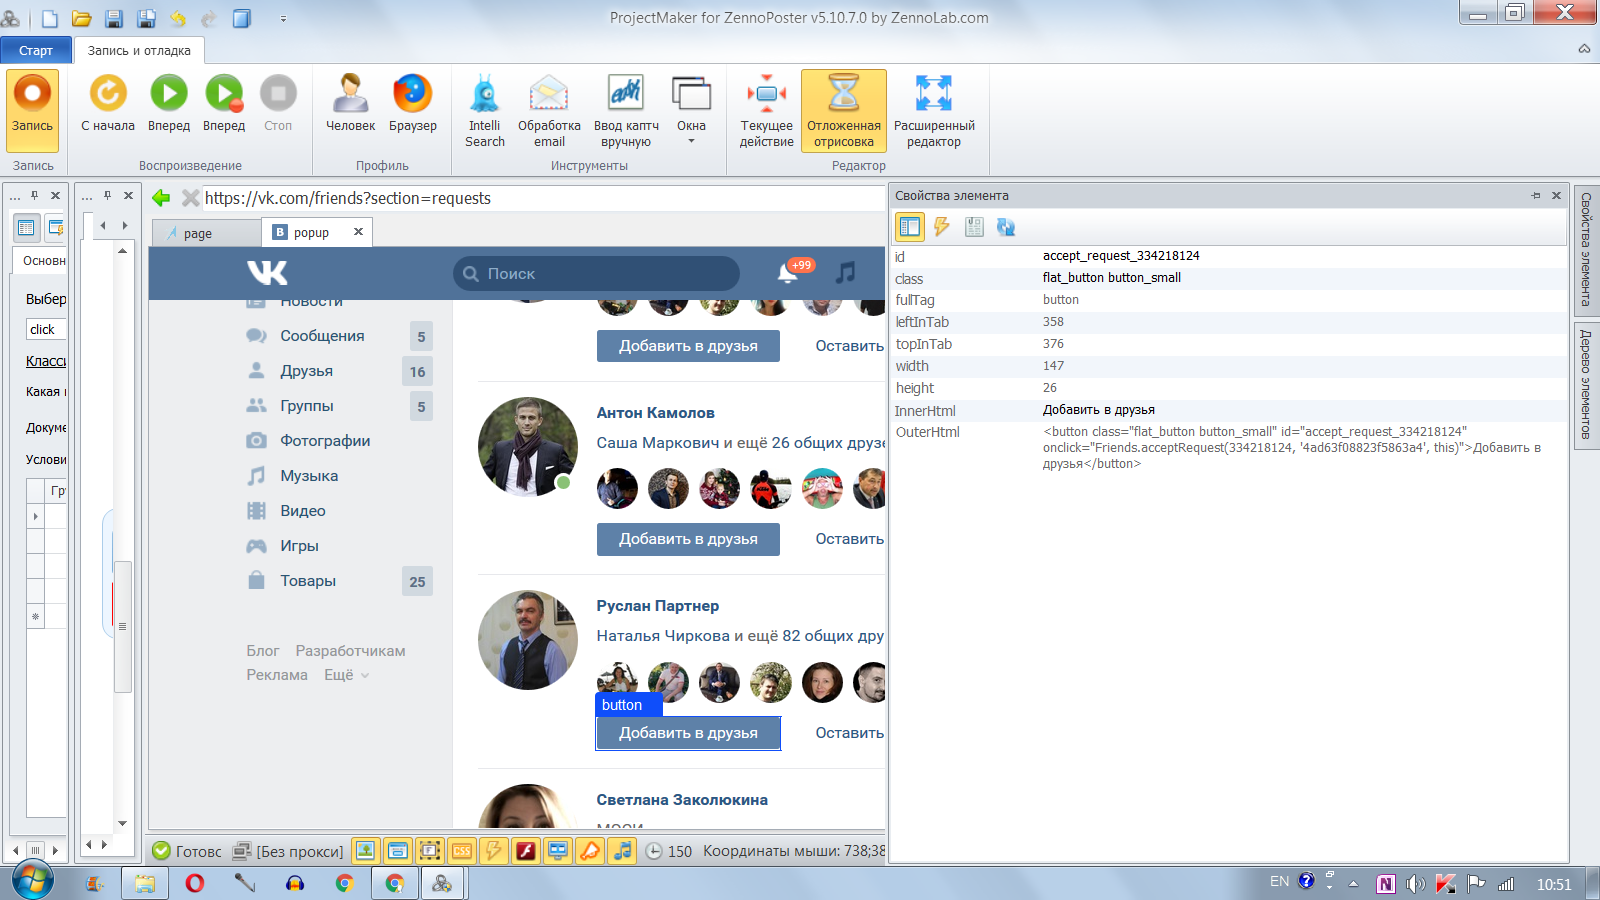Focus the VK Поиск search box
Viewport: 1600px width, 900px height.
coord(596,273)
